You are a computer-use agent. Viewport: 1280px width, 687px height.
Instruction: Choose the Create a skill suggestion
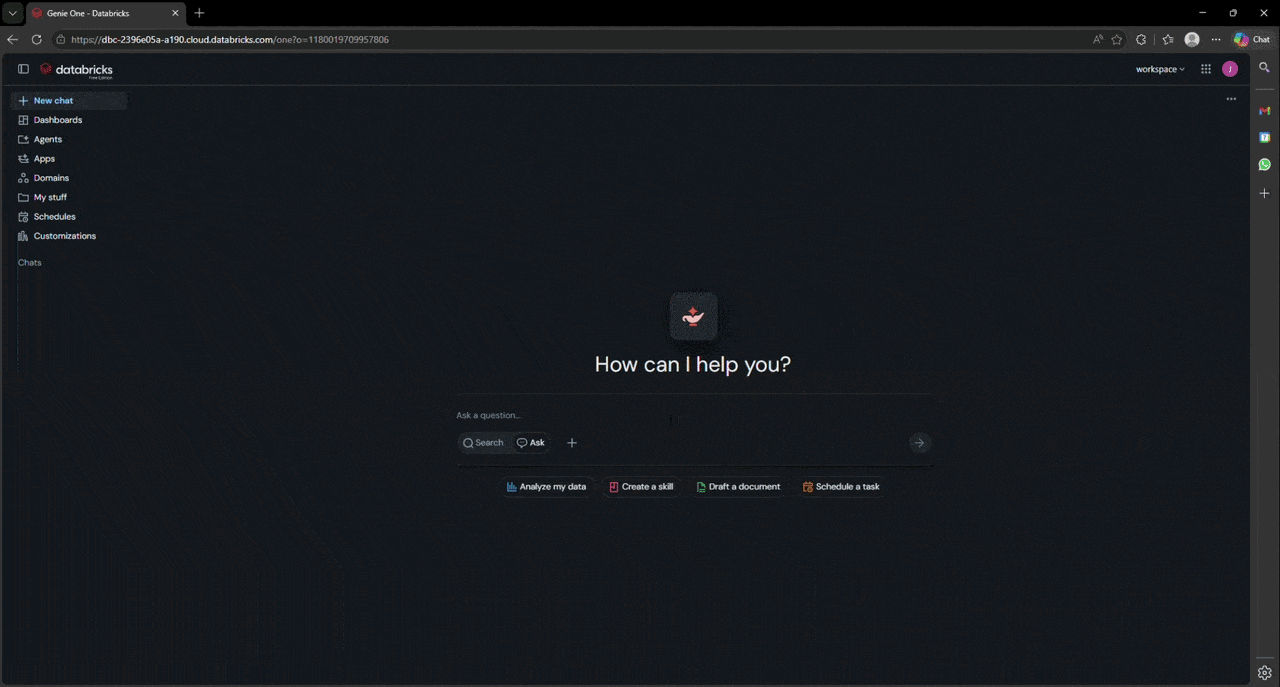[641, 487]
